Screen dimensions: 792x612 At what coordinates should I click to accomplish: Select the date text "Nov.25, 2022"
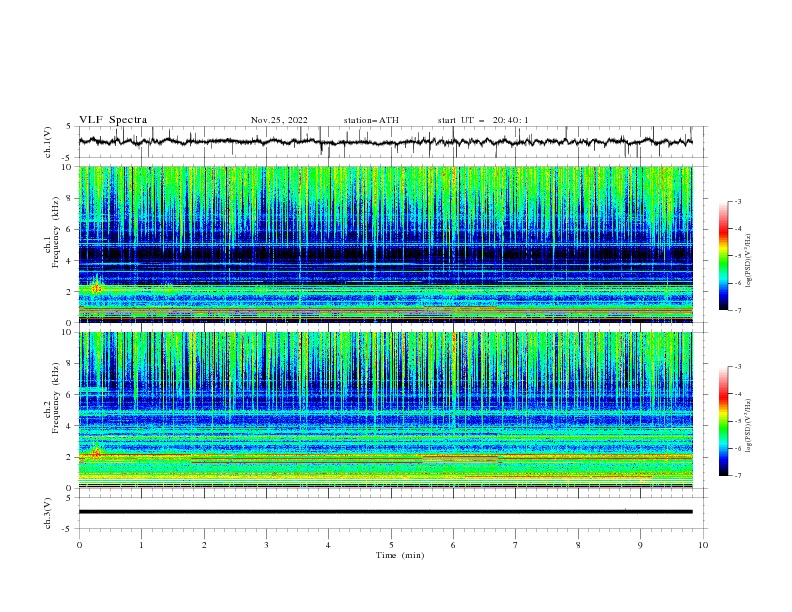click(x=279, y=120)
